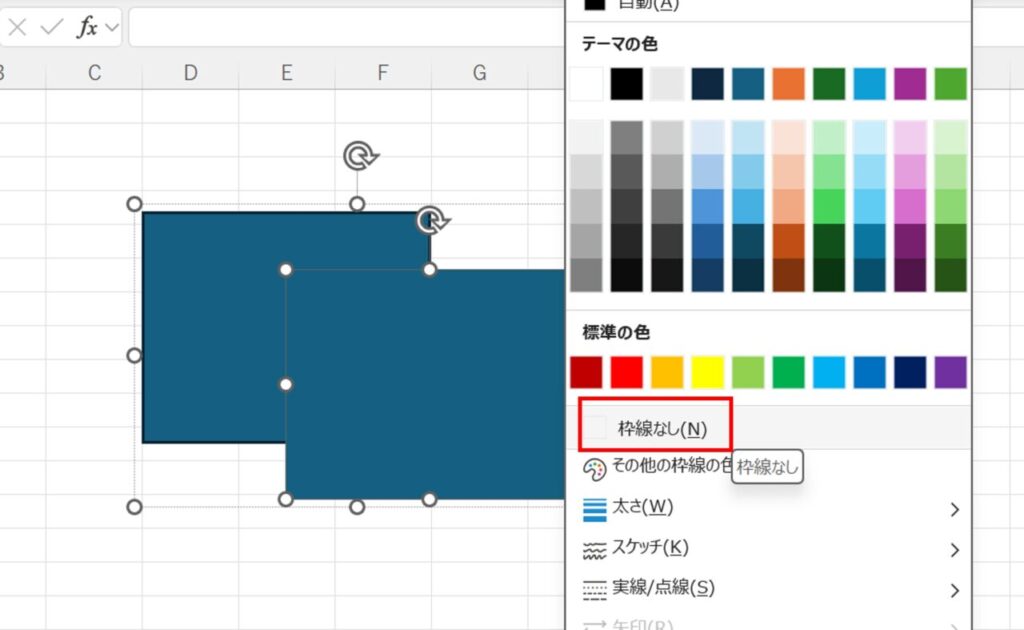1024x630 pixels.
Task: Pick the black theme color swatch
Action: coord(627,84)
